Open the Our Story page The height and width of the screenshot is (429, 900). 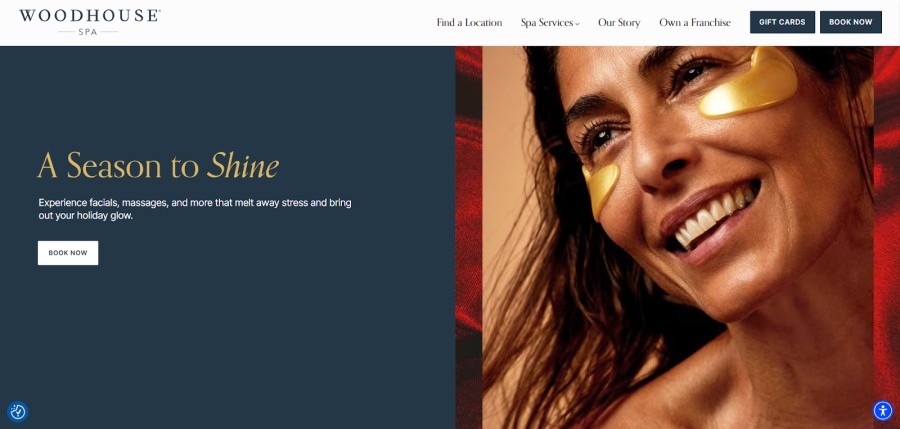tap(619, 22)
